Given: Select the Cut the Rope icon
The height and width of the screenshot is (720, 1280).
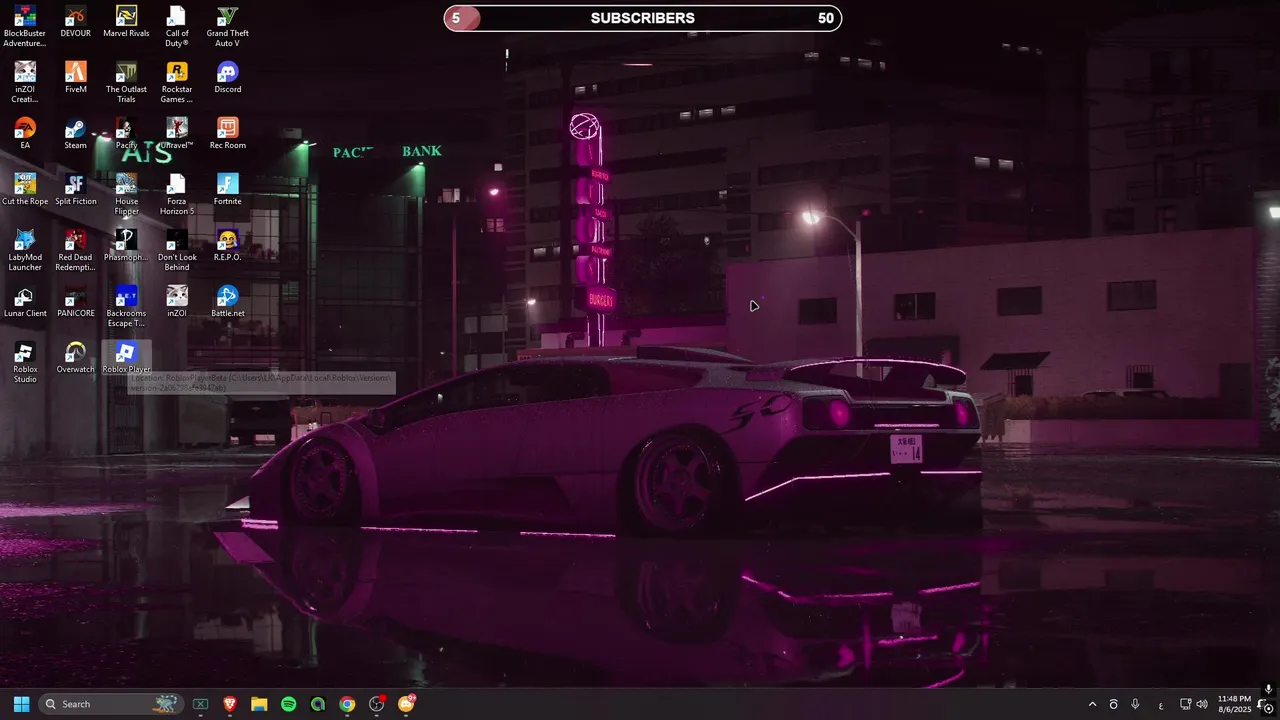Looking at the screenshot, I should [x=25, y=190].
